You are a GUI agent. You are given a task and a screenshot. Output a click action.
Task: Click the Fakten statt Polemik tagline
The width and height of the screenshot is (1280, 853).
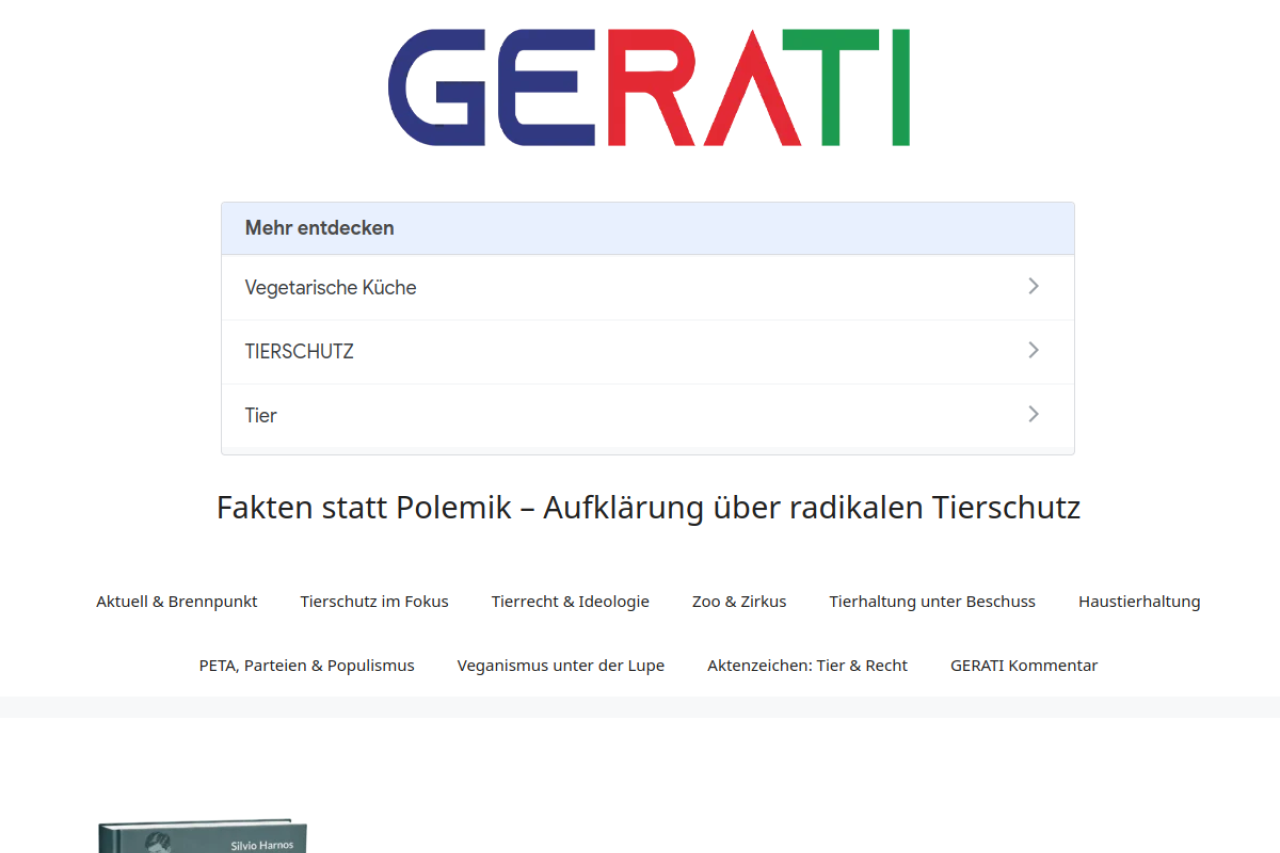point(649,508)
